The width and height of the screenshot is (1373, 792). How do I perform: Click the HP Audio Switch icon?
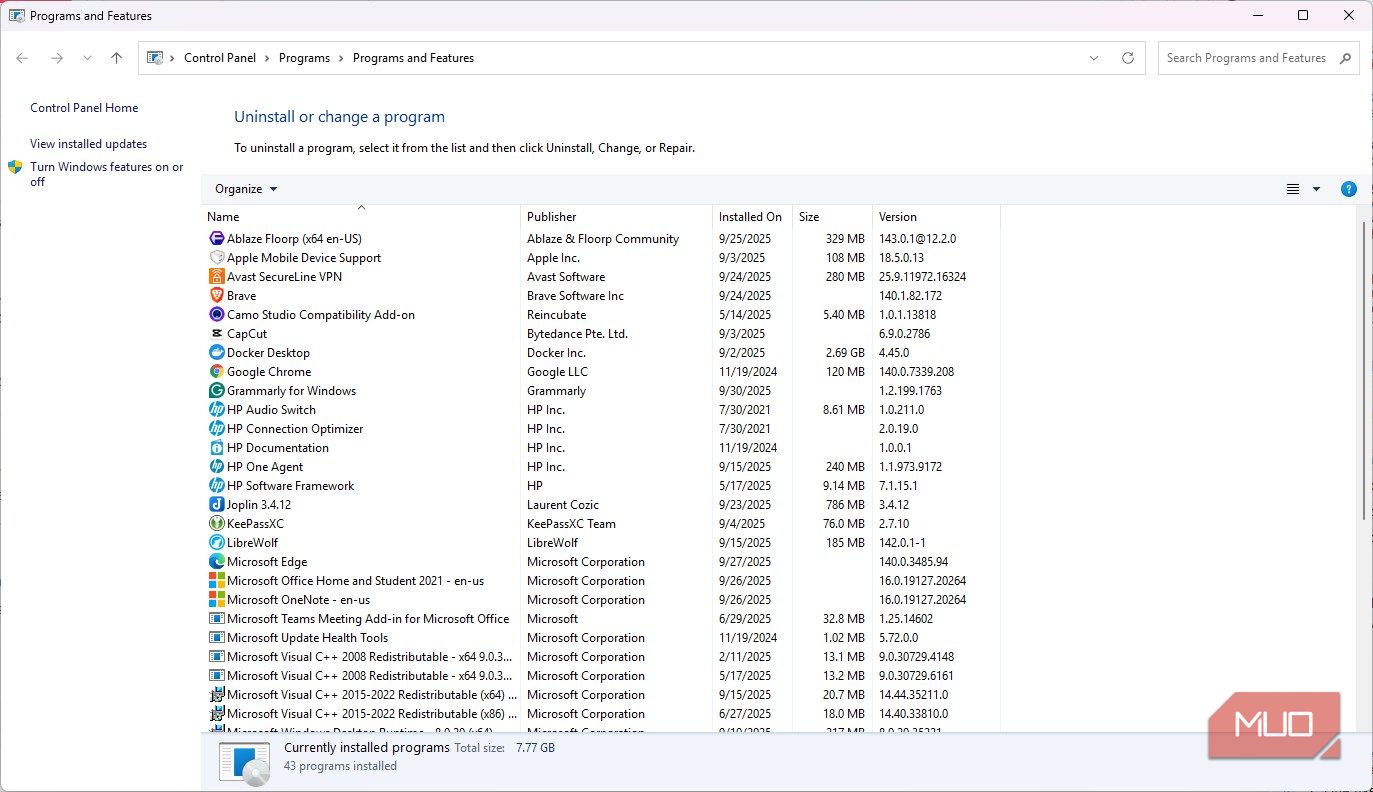[216, 410]
